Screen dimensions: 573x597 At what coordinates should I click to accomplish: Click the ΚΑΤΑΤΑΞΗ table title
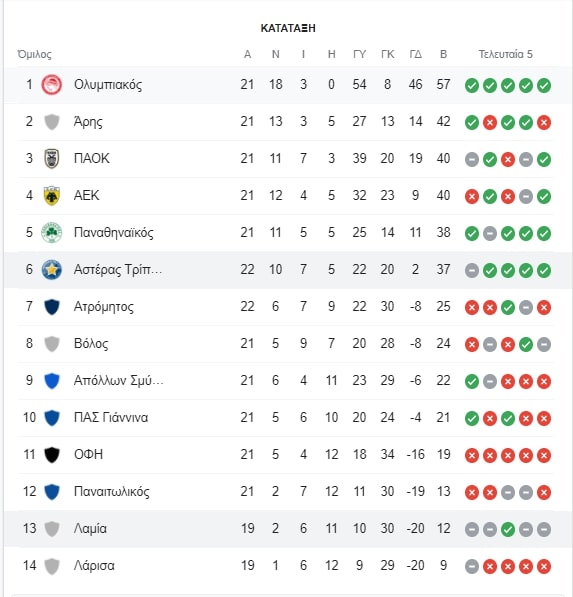click(288, 28)
